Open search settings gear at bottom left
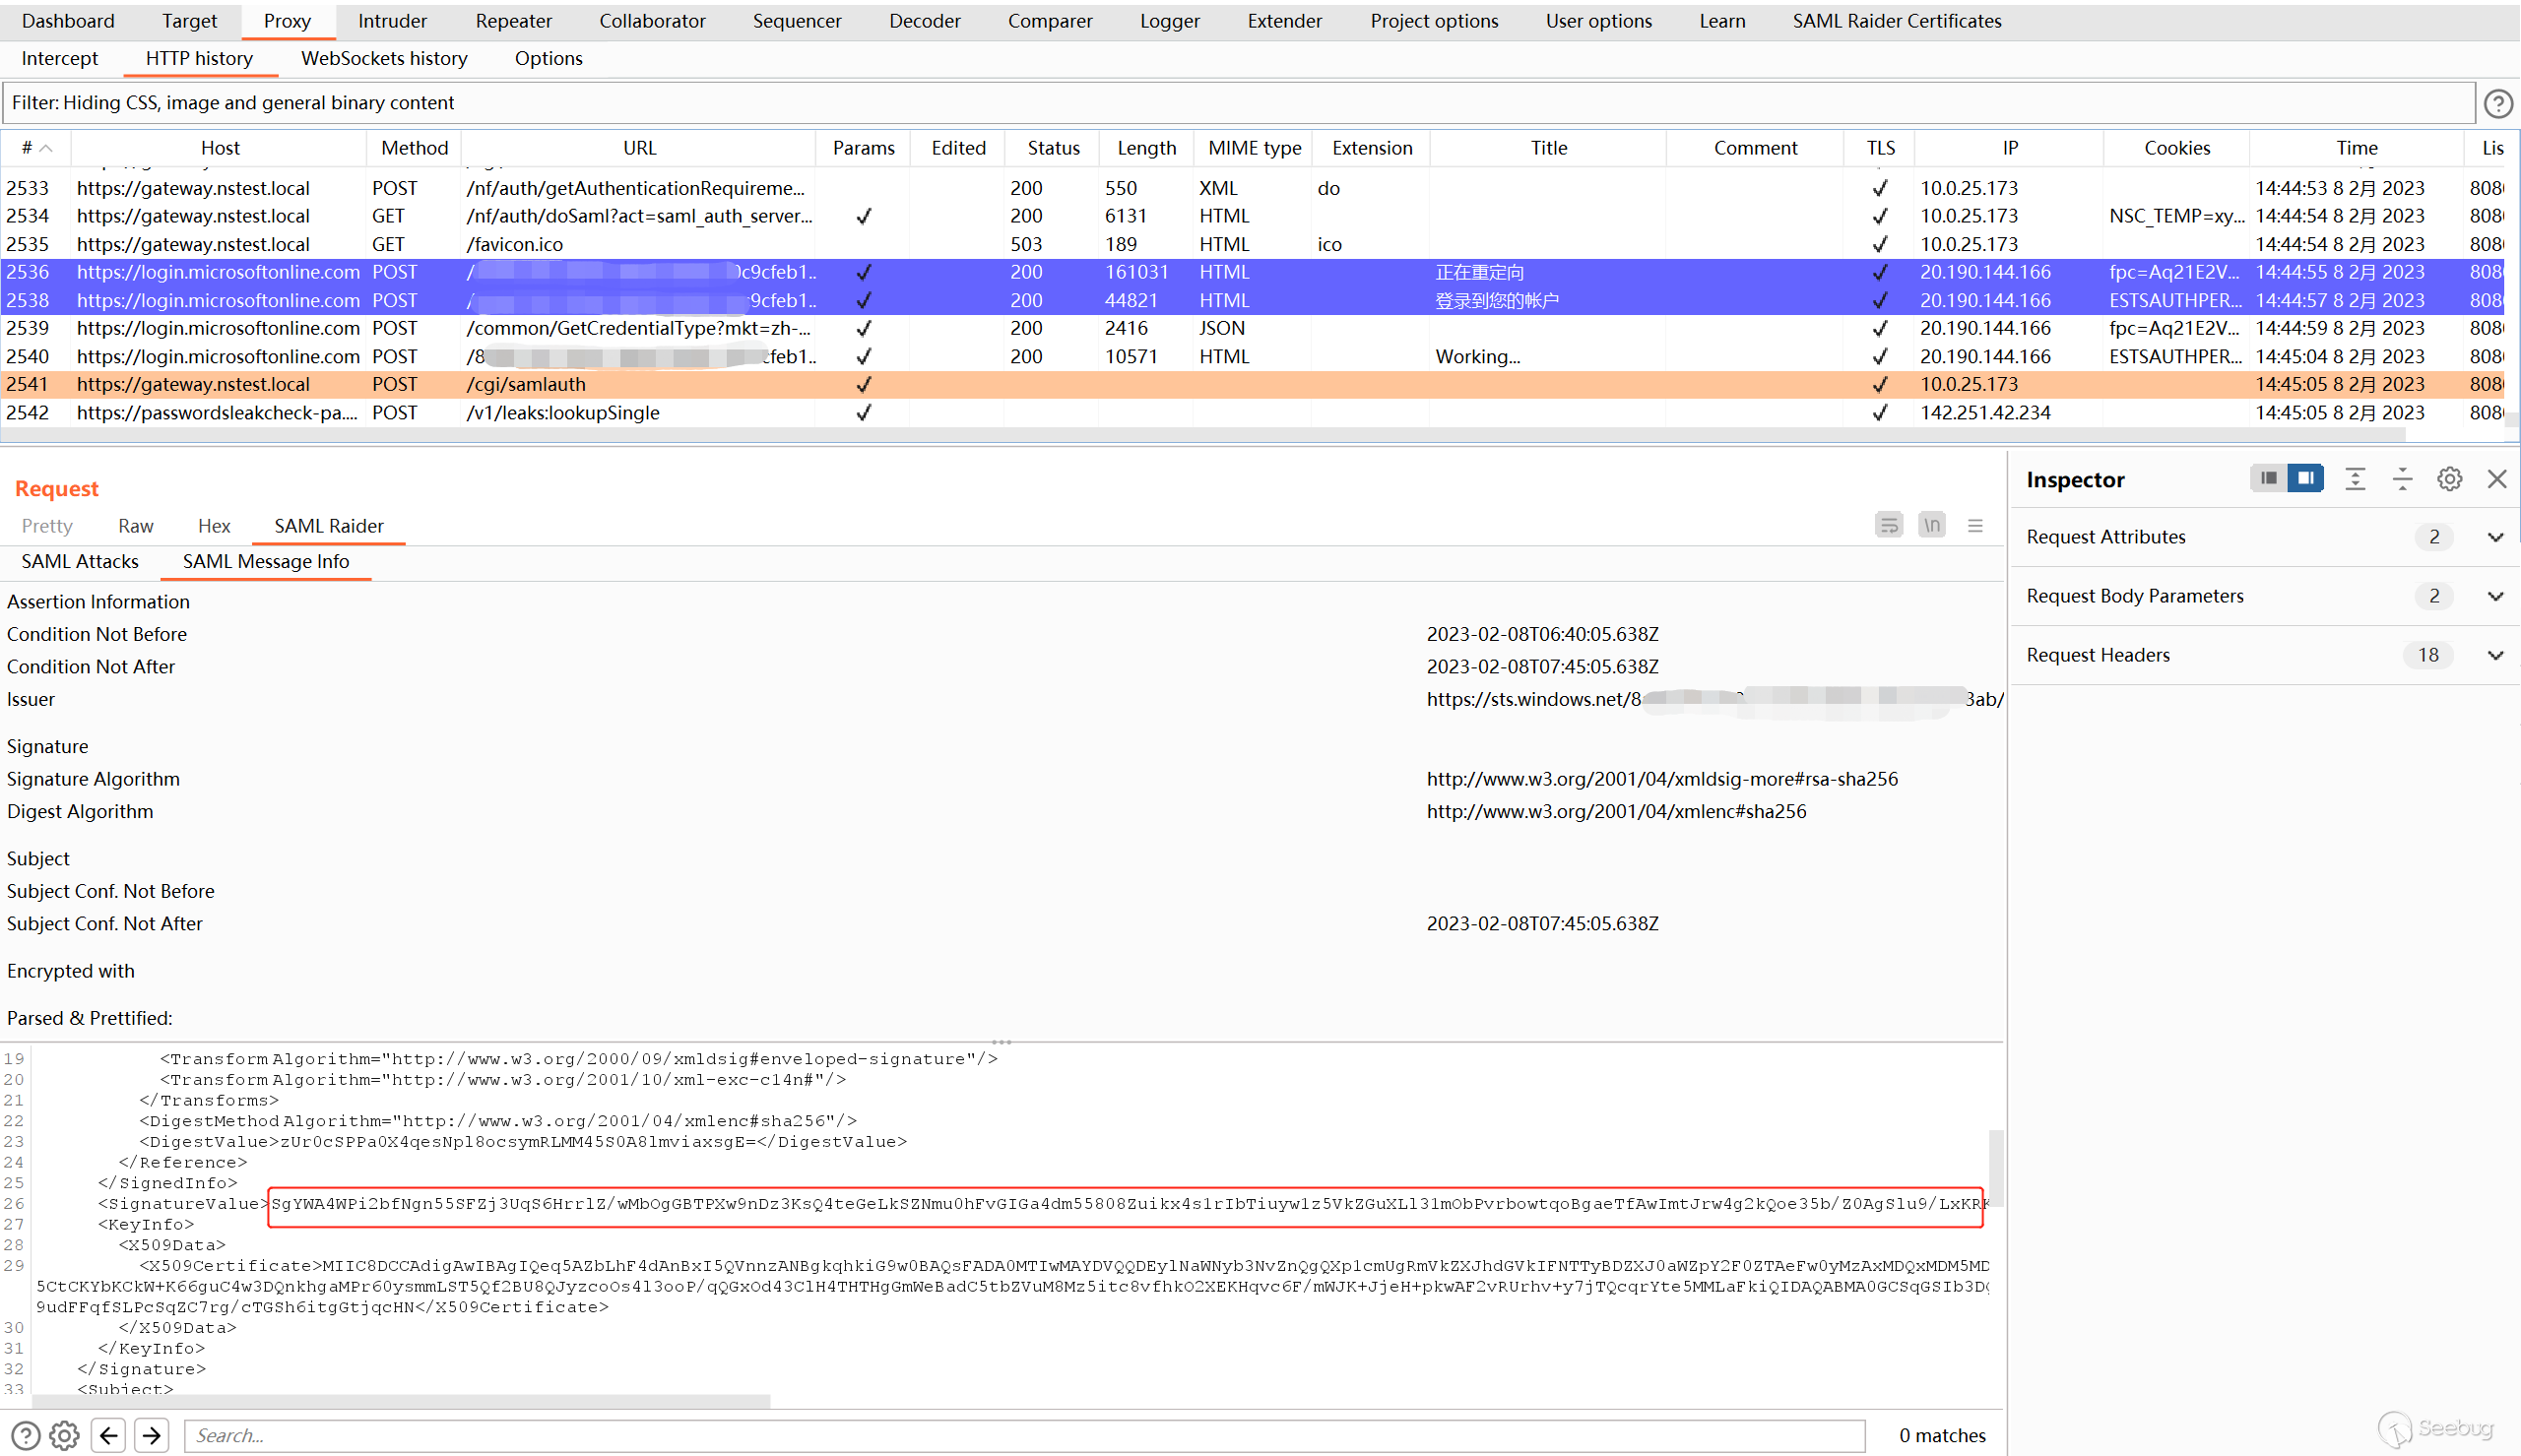2521x1456 pixels. (65, 1435)
